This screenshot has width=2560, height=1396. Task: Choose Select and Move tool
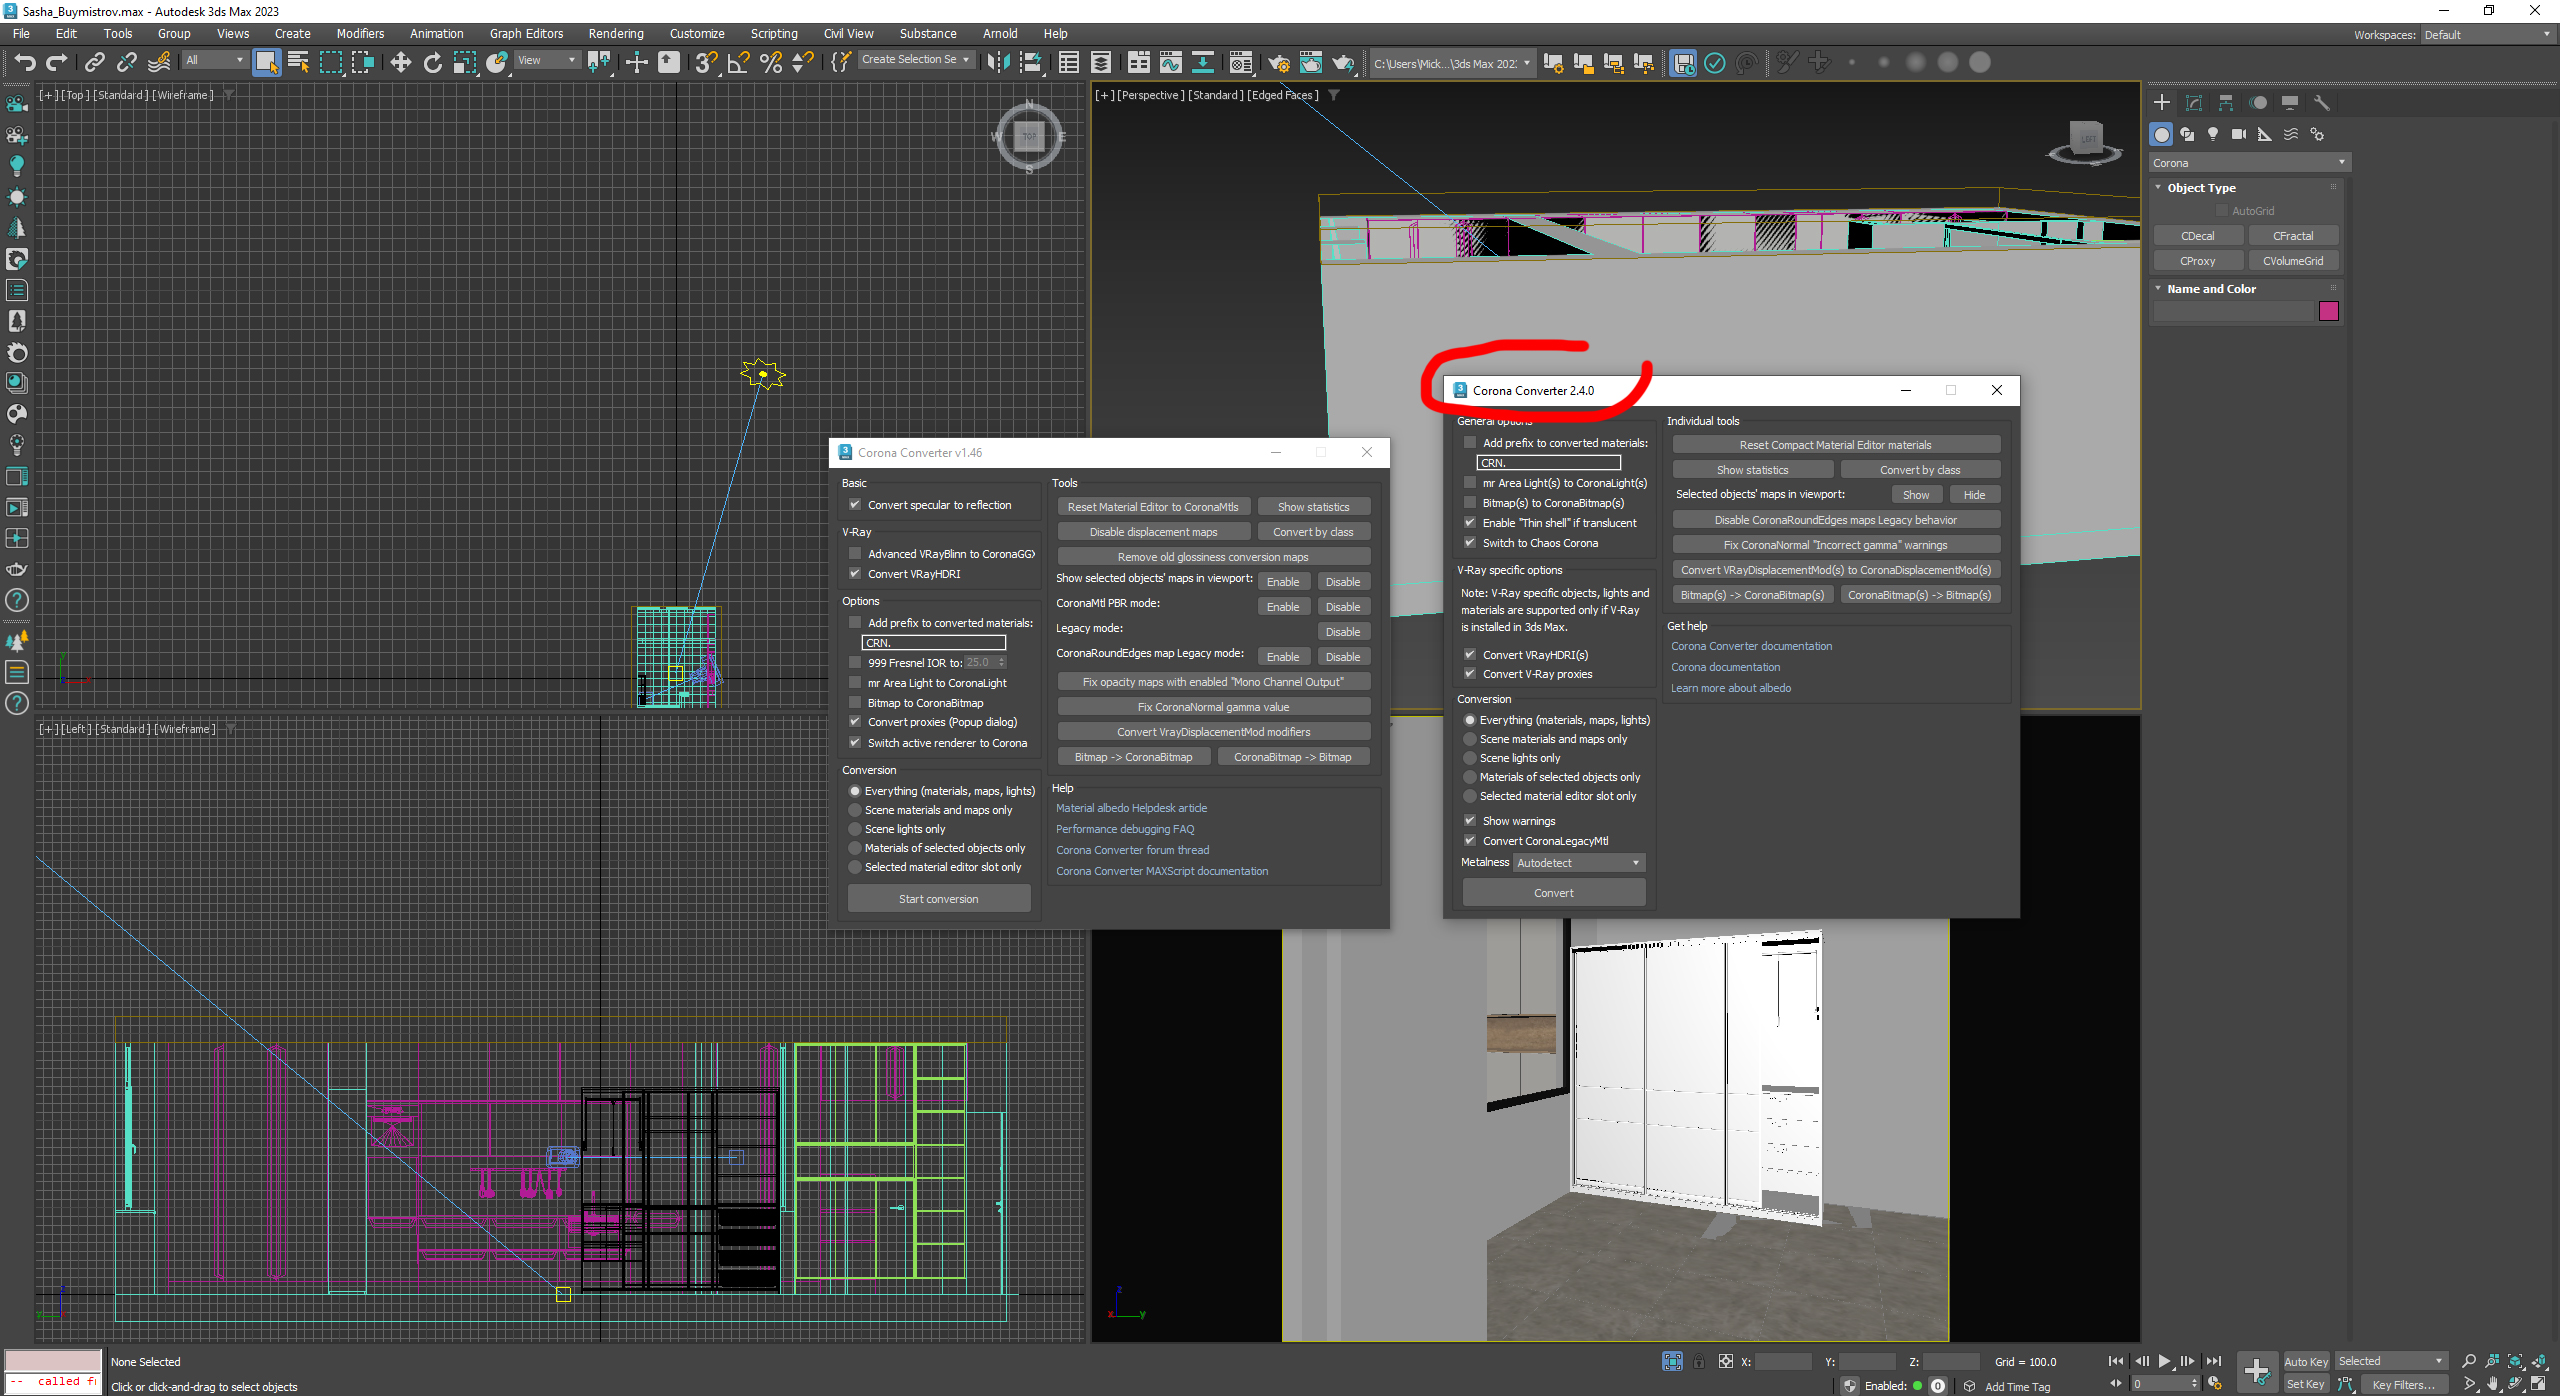click(x=400, y=63)
